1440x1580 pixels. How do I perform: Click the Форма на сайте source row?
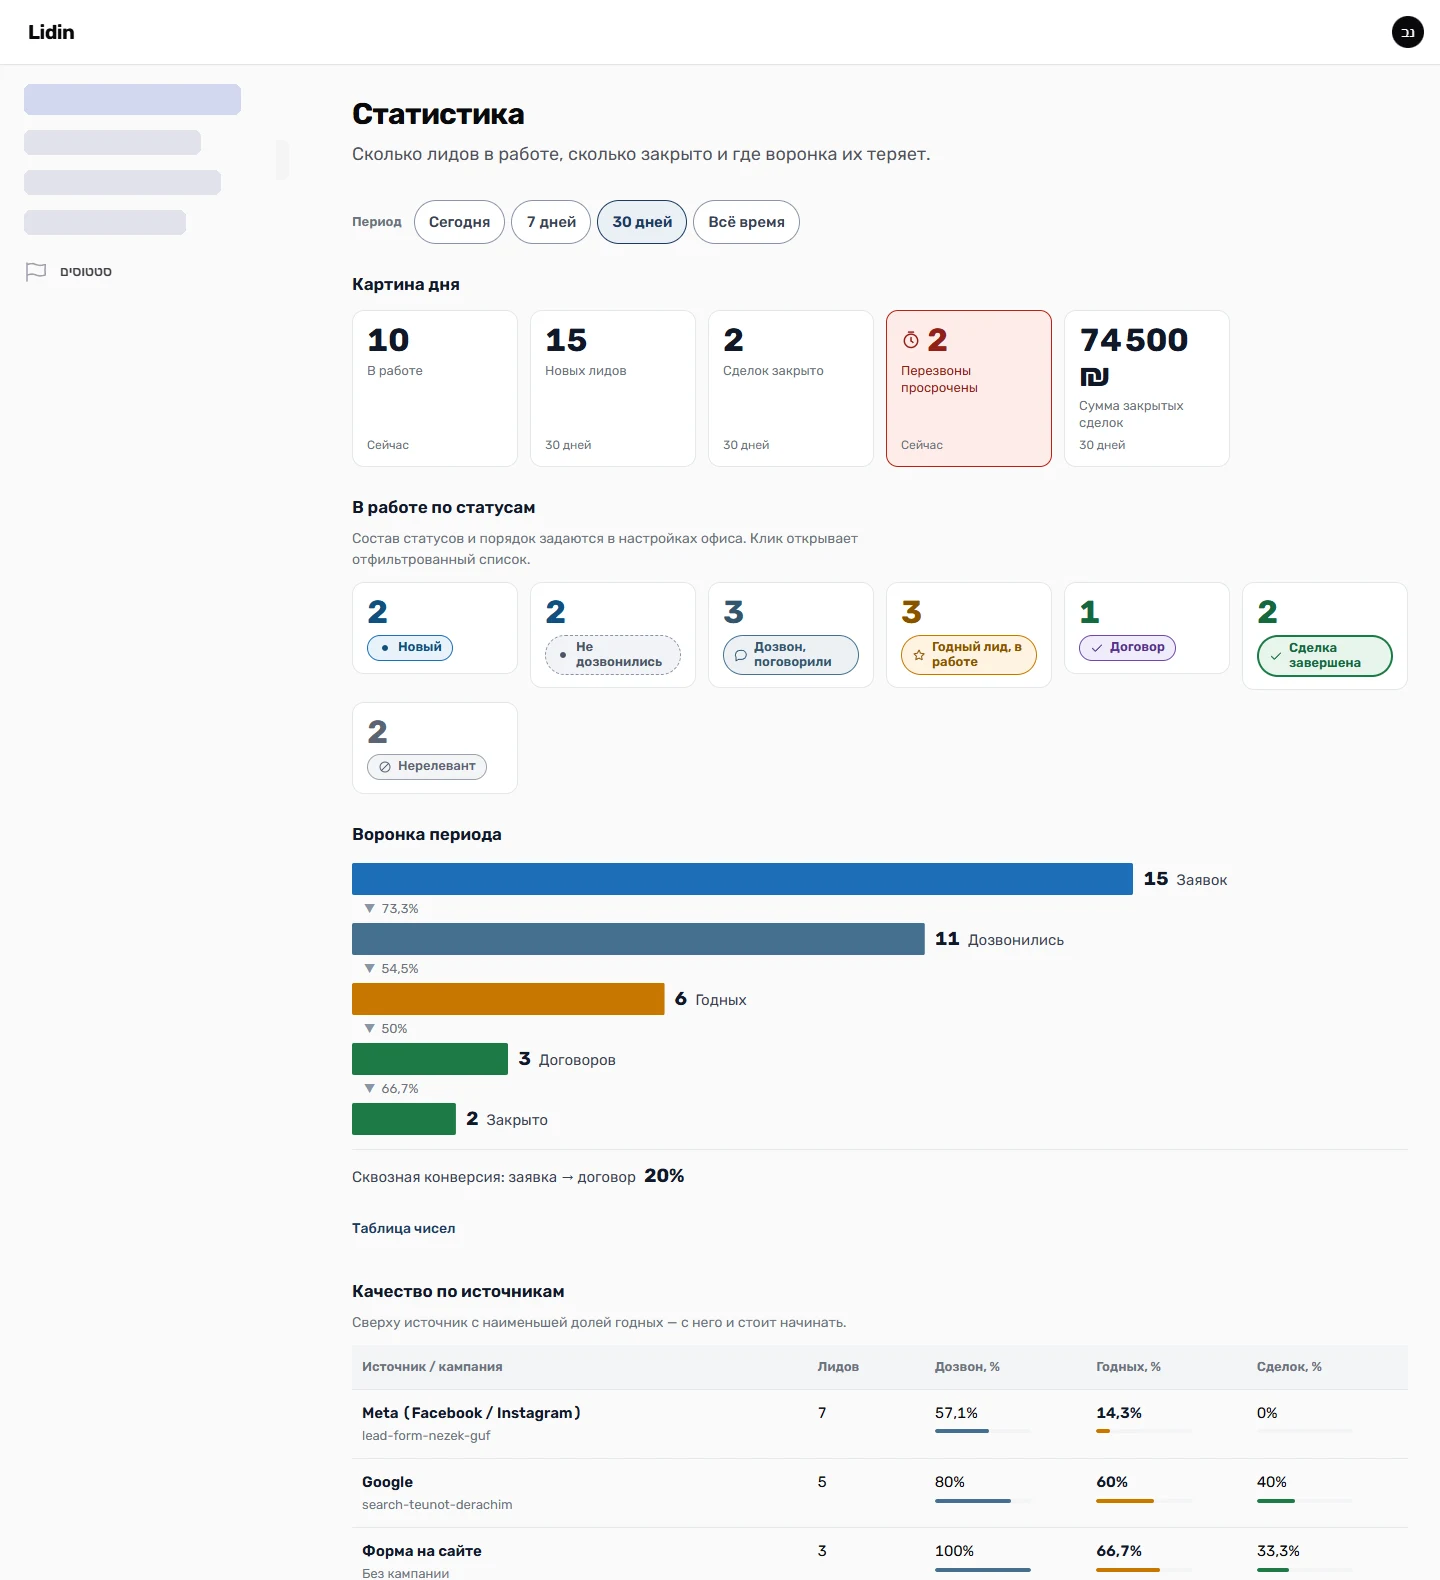click(x=880, y=1555)
